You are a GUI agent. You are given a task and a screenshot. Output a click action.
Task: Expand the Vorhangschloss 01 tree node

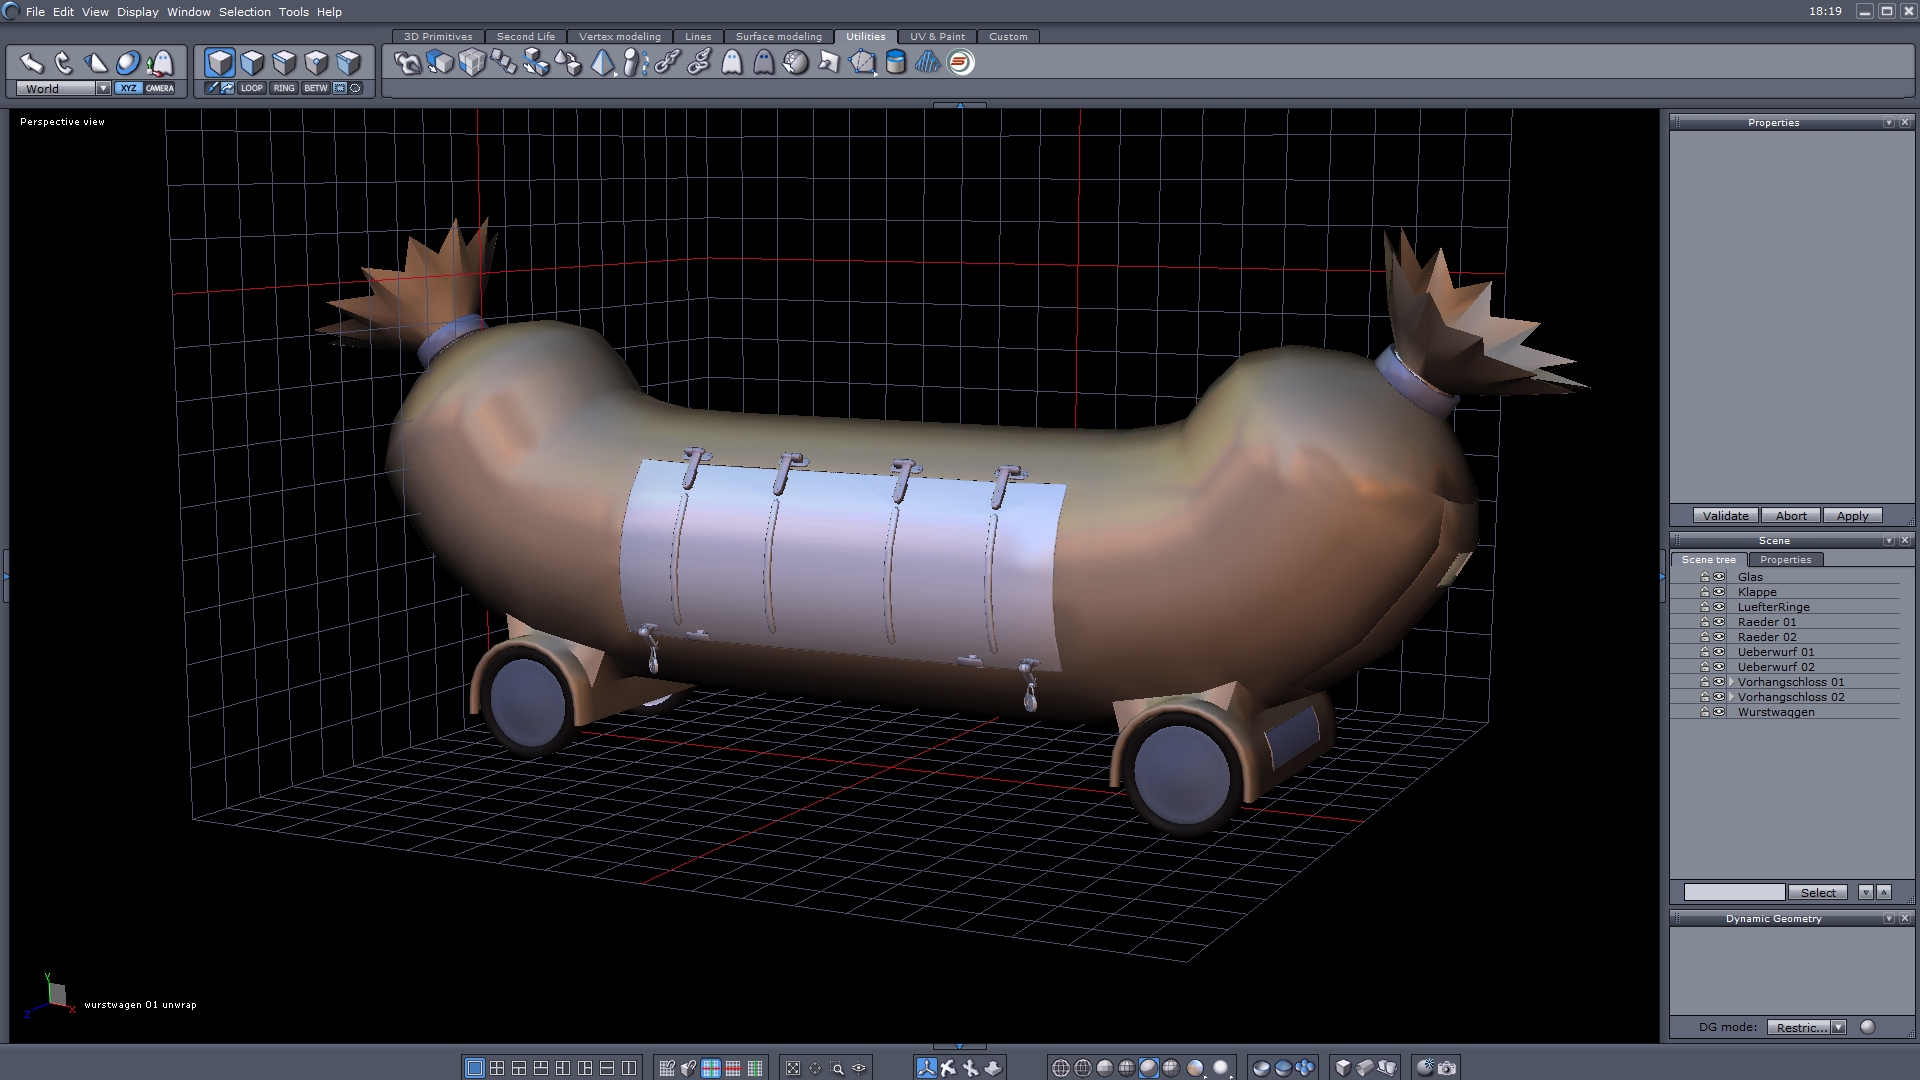point(1731,682)
